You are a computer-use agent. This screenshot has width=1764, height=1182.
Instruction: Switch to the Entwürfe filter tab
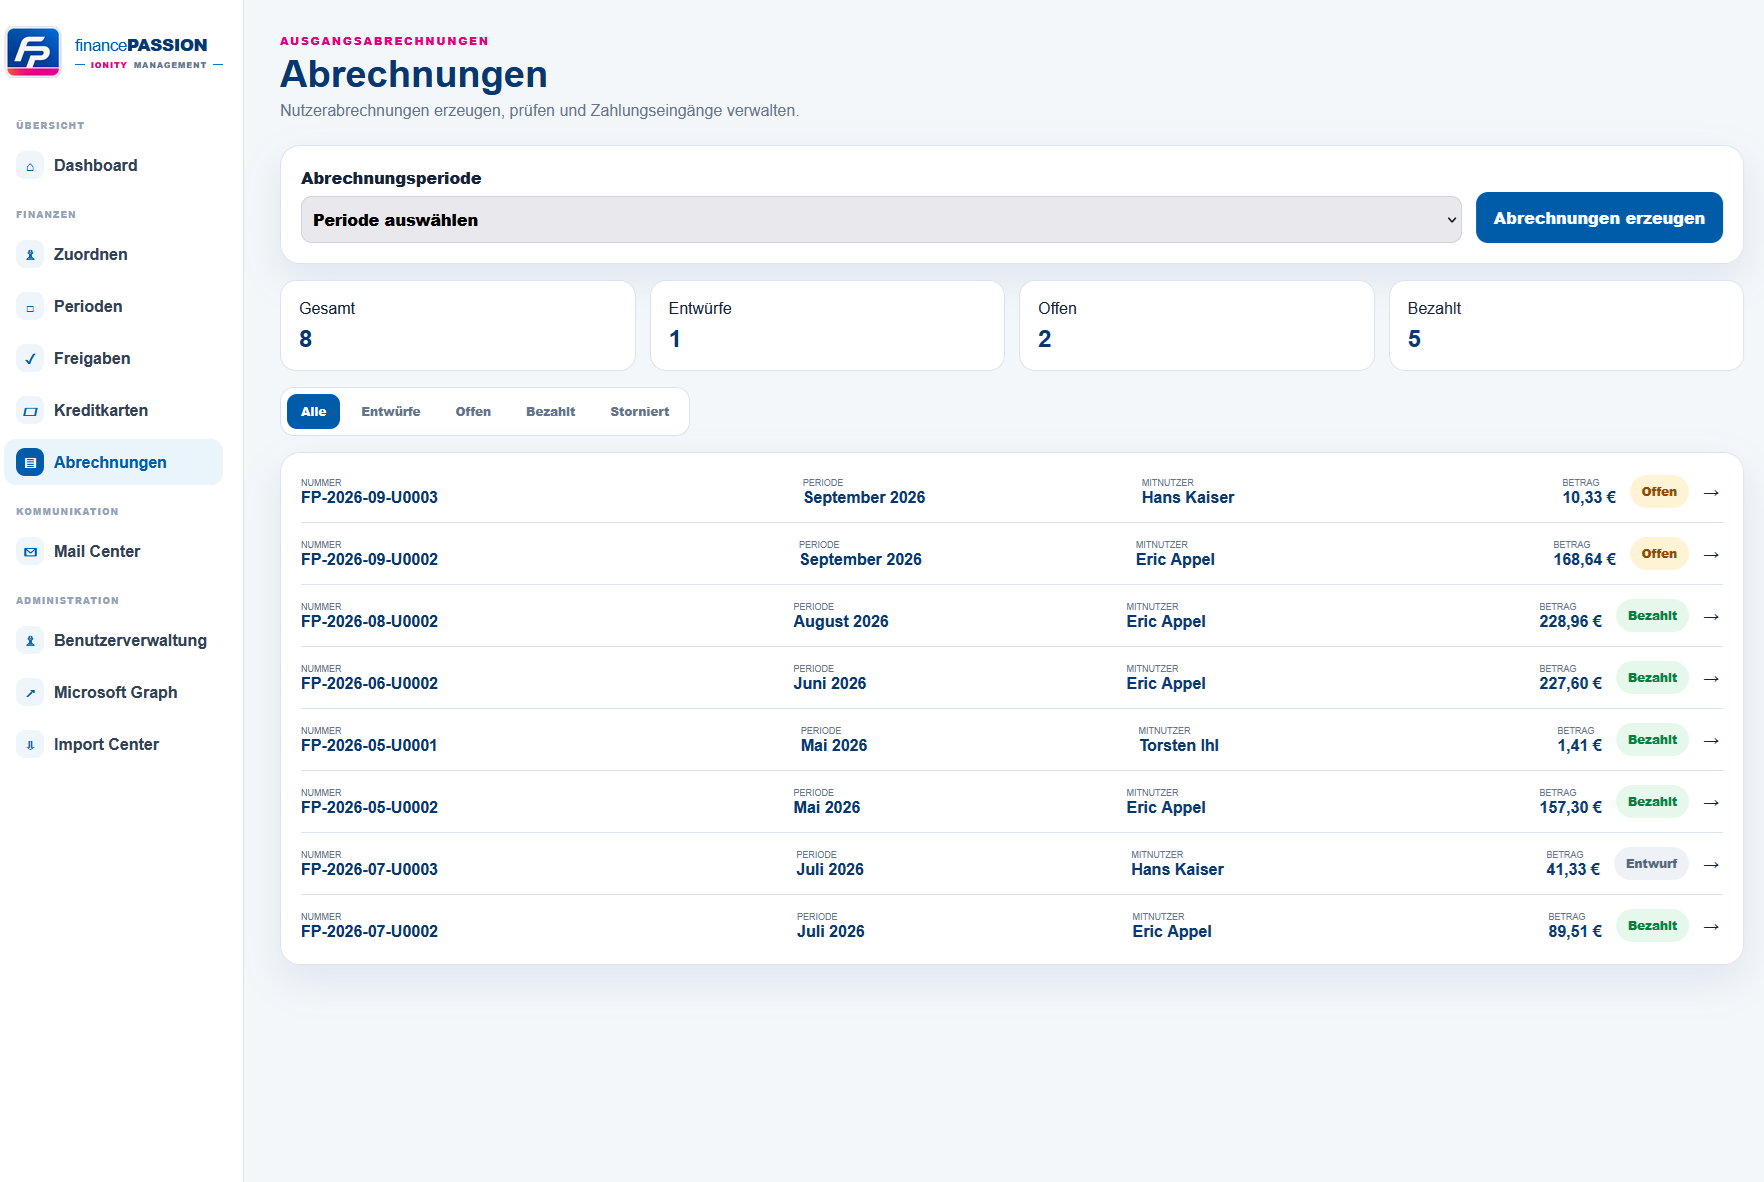[391, 412]
